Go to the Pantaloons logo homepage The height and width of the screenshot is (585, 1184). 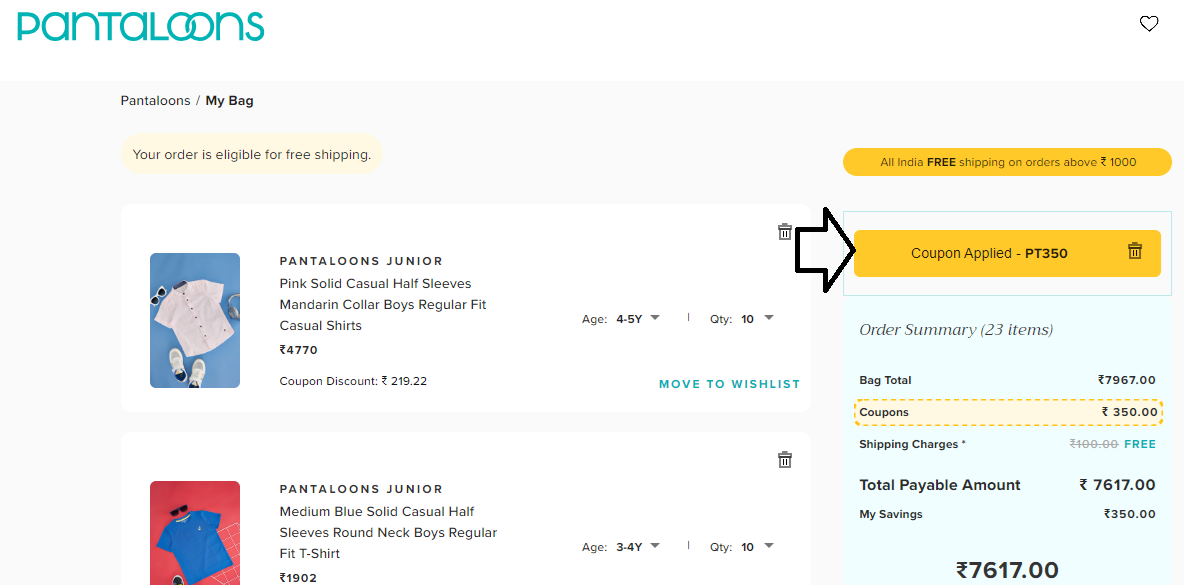140,26
